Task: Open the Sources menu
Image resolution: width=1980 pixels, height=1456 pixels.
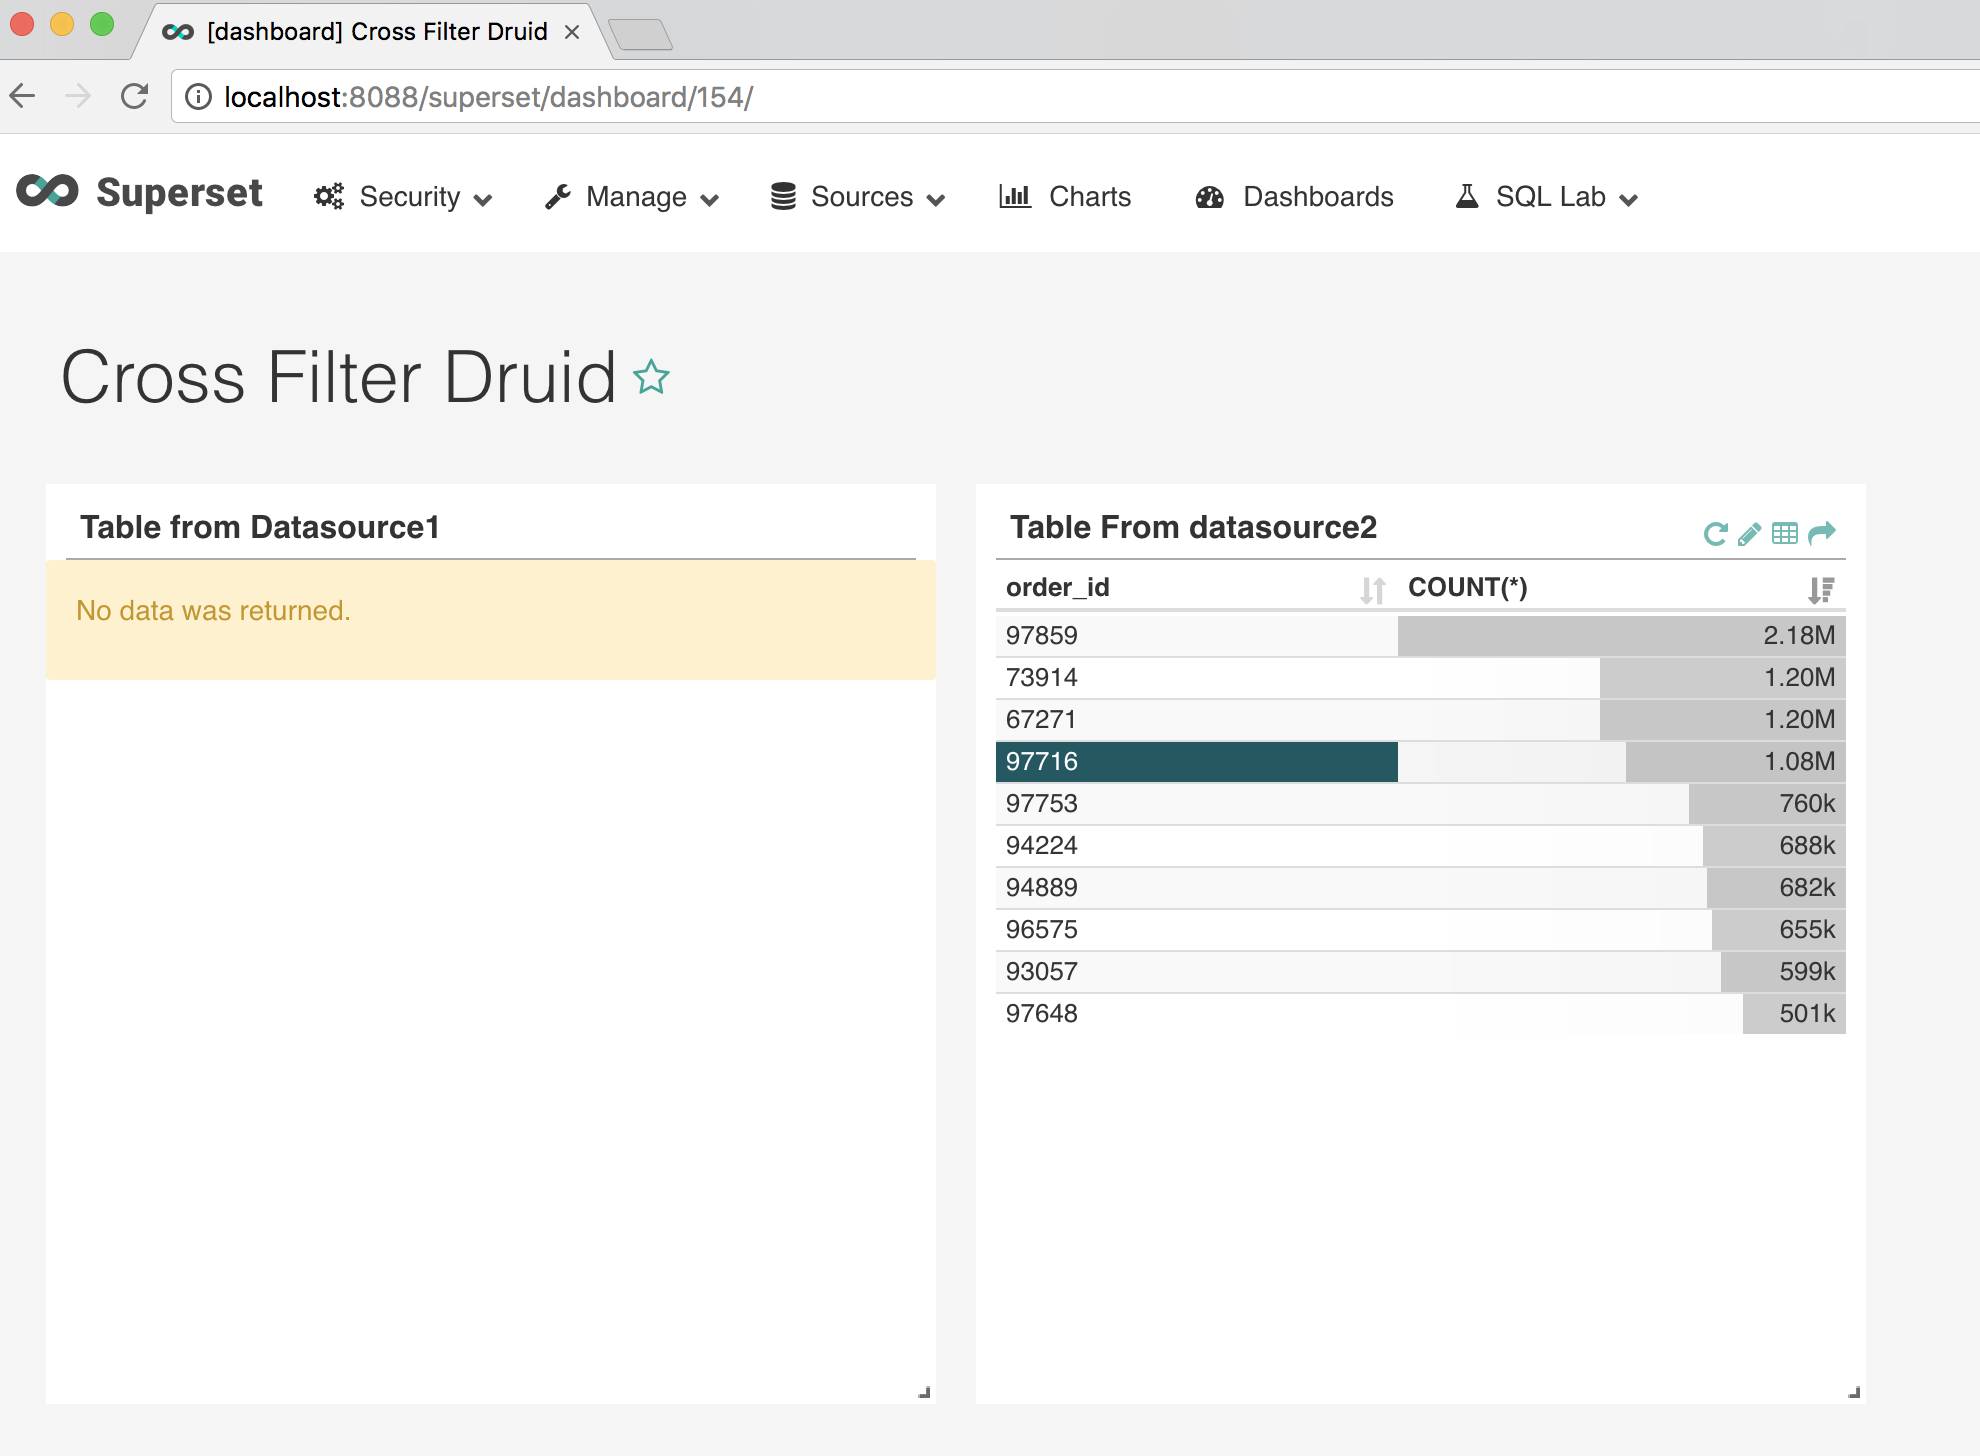Action: coord(862,197)
